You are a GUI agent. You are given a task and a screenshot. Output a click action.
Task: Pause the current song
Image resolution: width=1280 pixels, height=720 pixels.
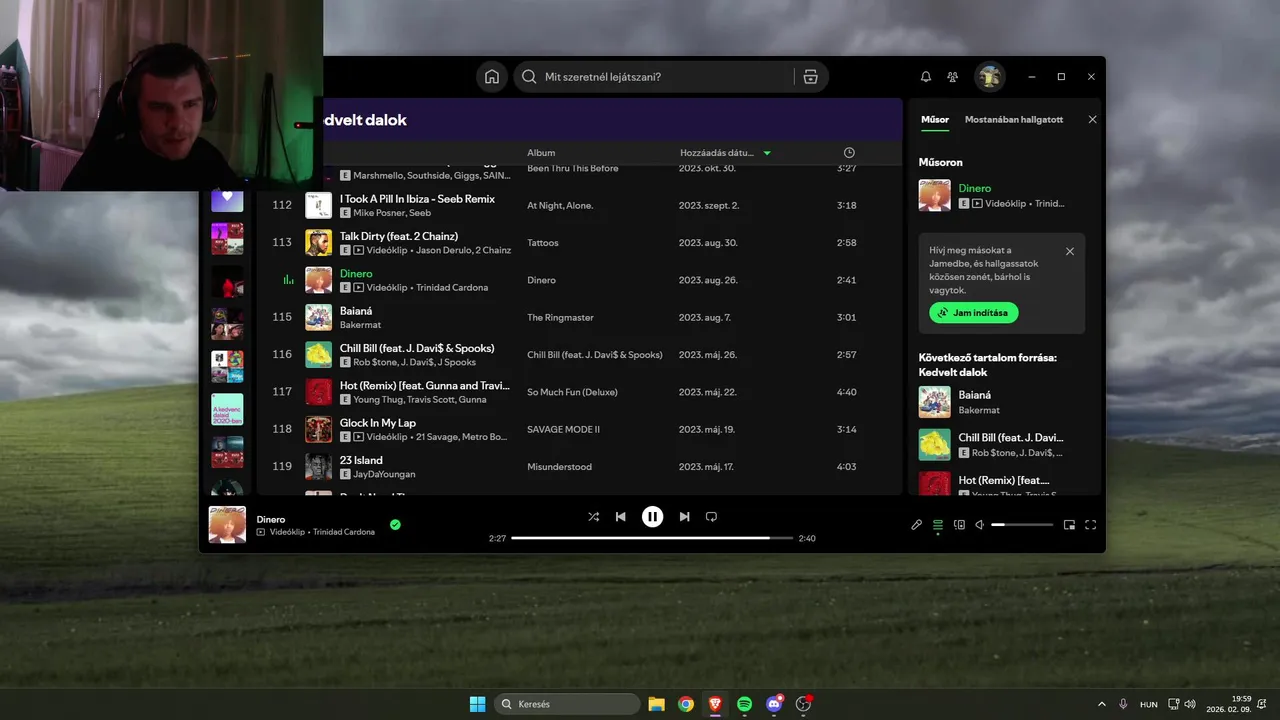tap(652, 517)
